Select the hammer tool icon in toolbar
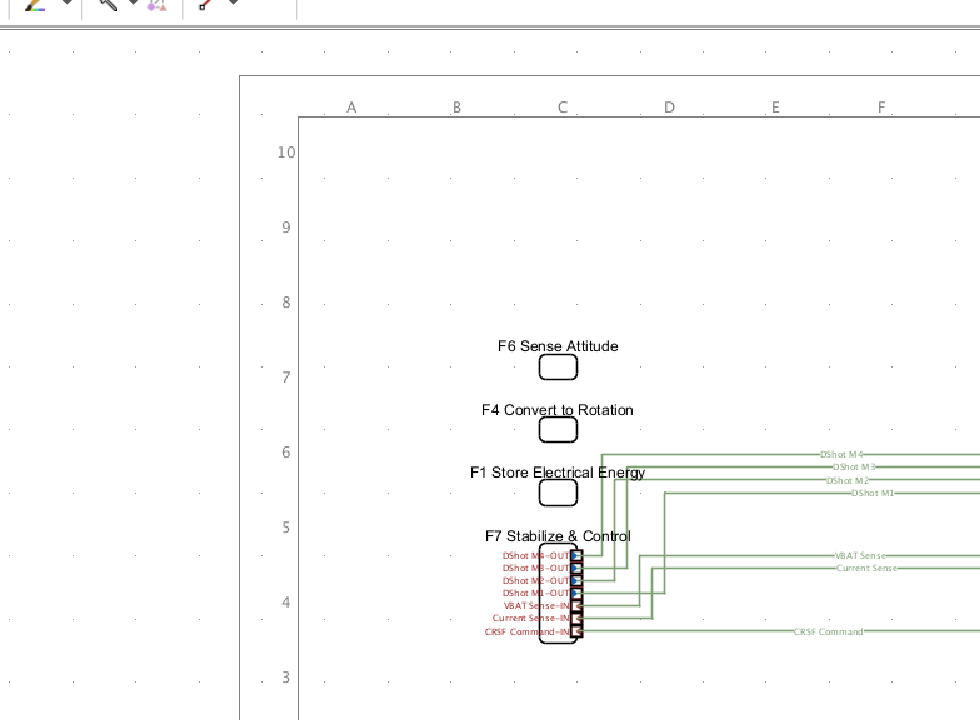 [x=109, y=4]
